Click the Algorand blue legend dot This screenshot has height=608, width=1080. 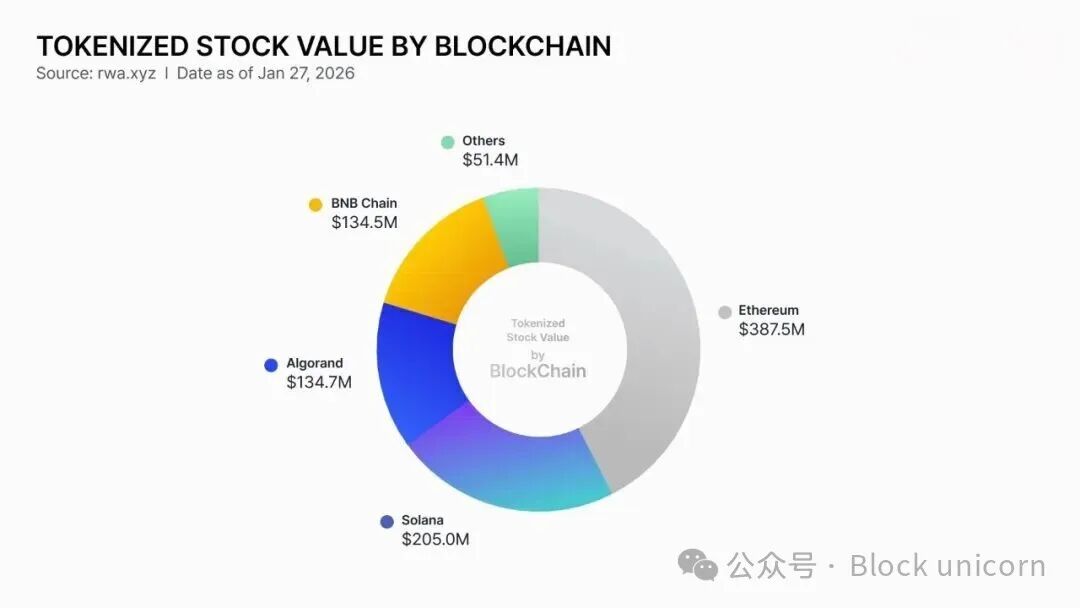click(x=271, y=365)
